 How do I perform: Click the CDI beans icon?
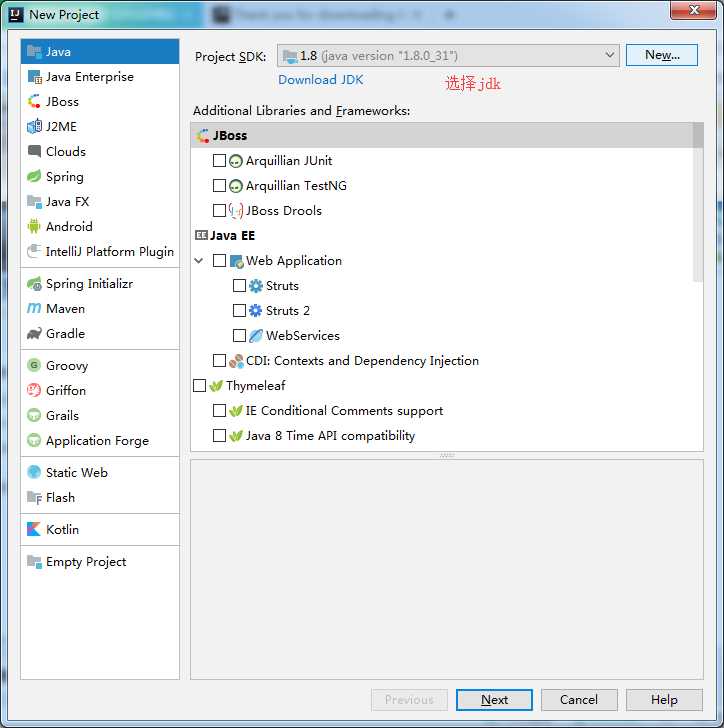tap(236, 361)
